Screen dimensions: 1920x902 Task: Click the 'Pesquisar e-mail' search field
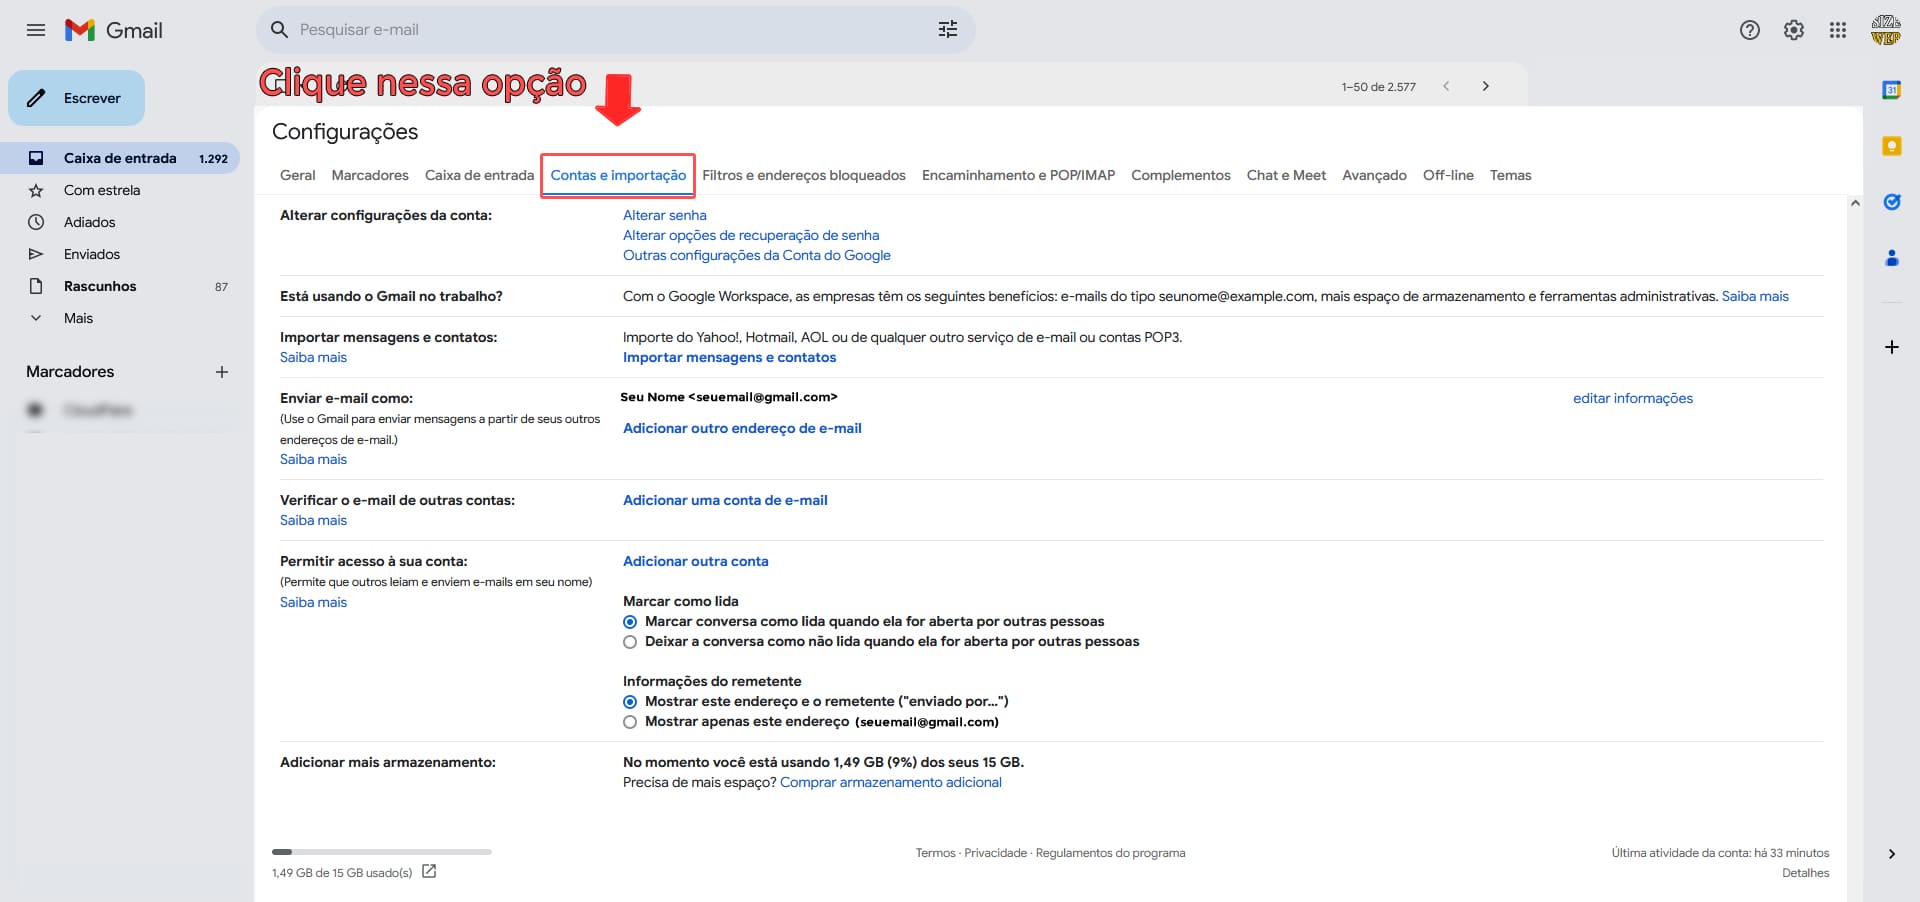pos(600,30)
